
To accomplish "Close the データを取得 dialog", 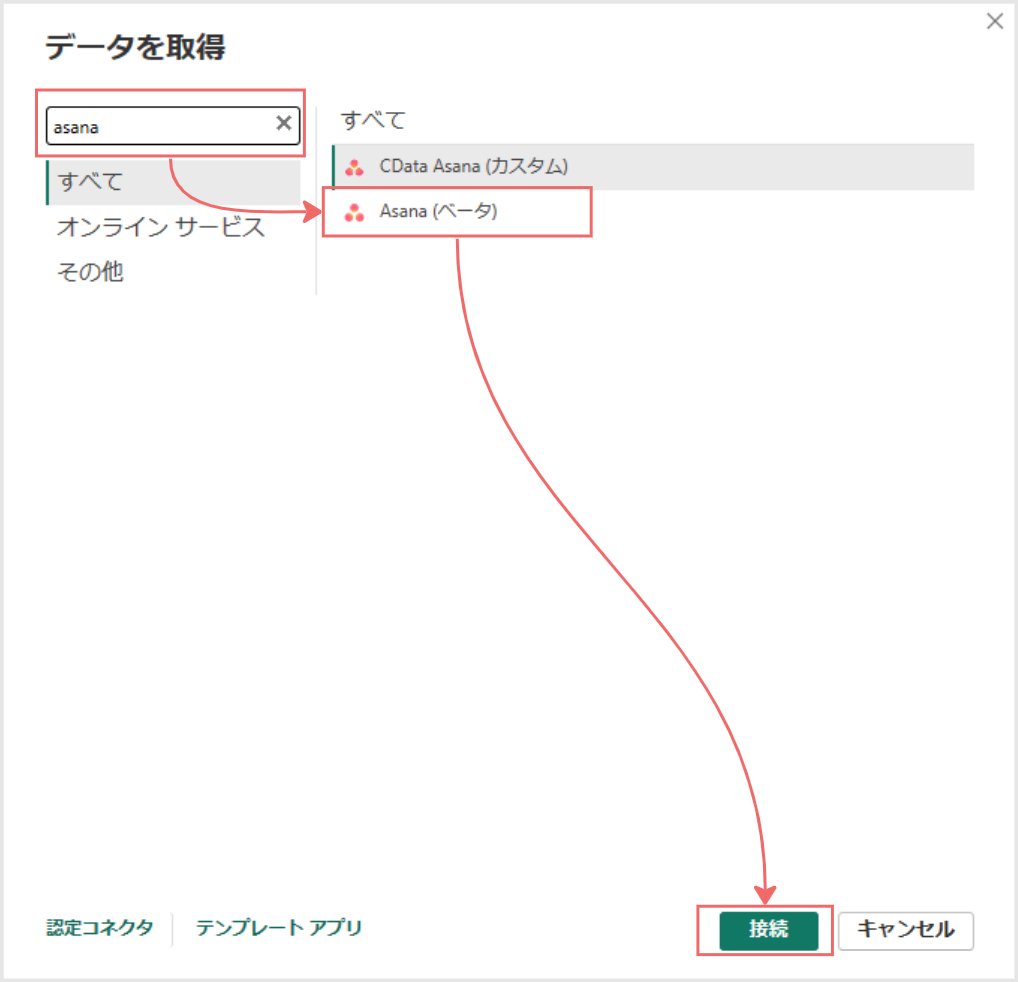I will tap(995, 21).
